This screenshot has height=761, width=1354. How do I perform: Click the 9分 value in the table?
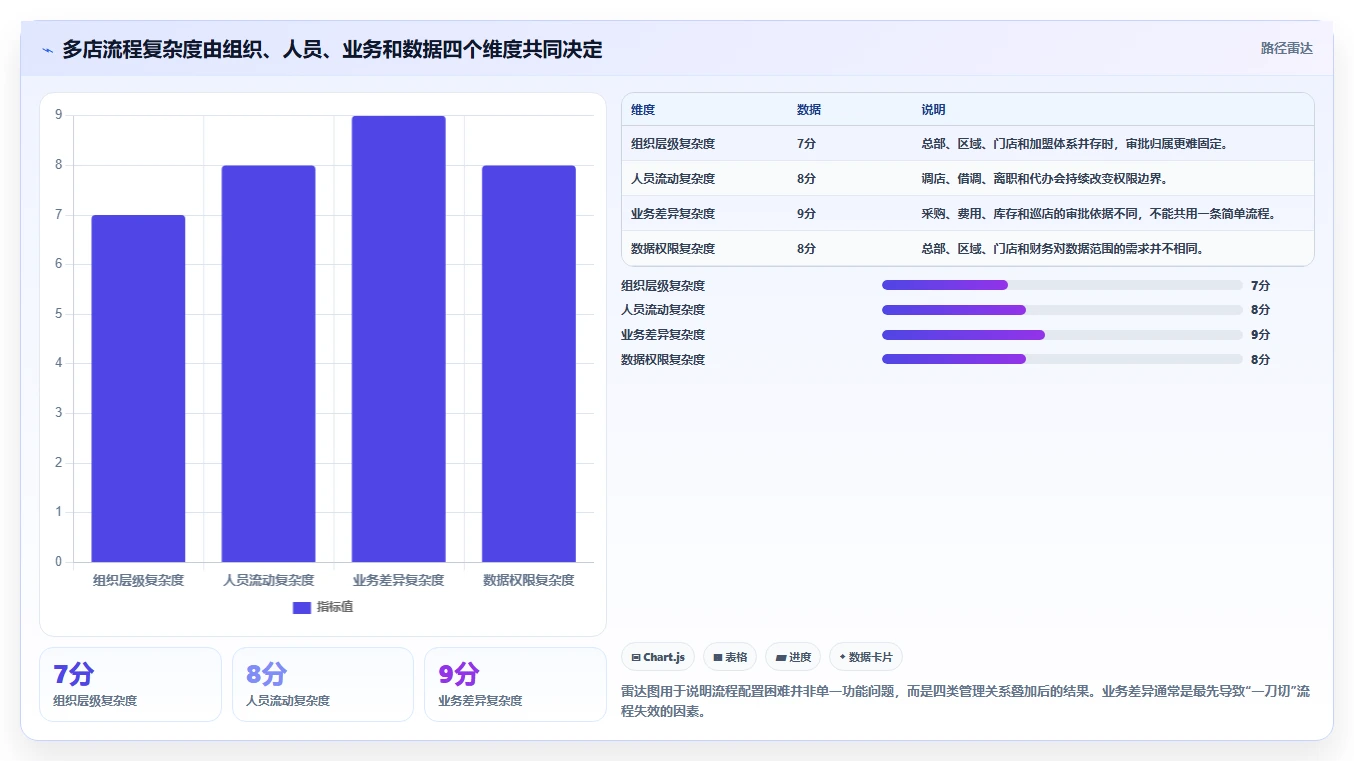(x=806, y=214)
